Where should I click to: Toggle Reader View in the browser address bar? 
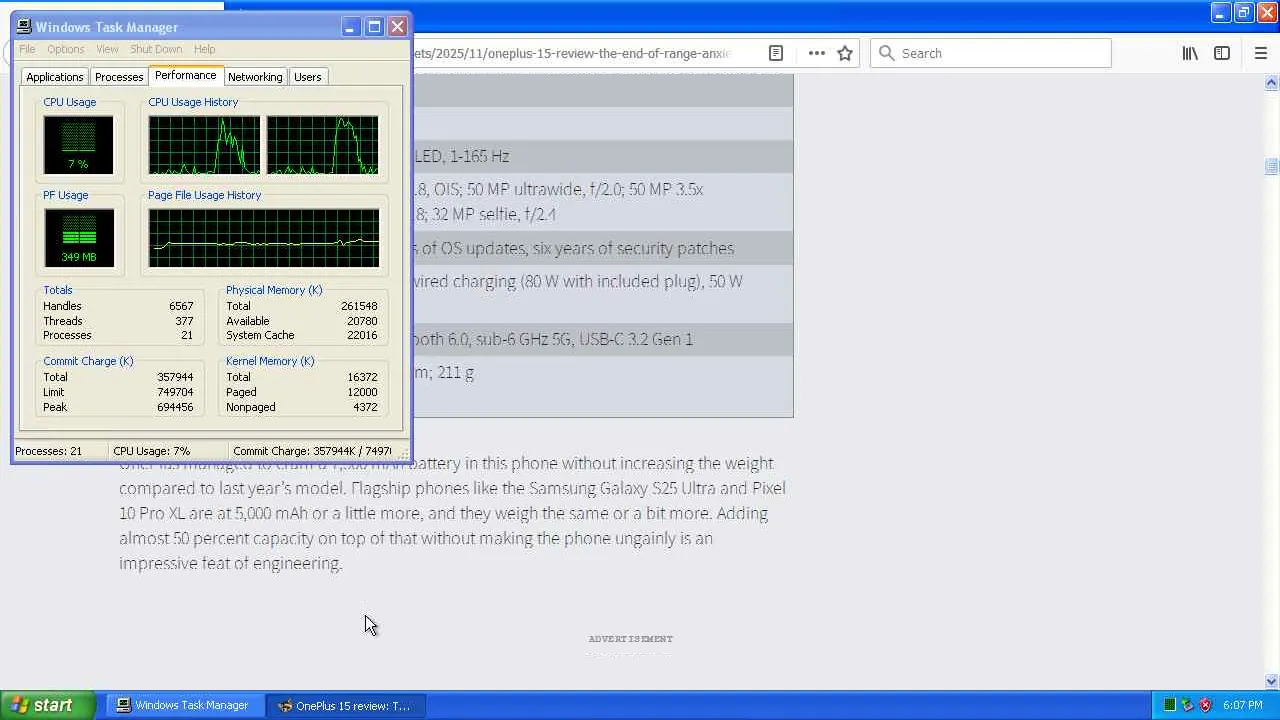[x=775, y=53]
